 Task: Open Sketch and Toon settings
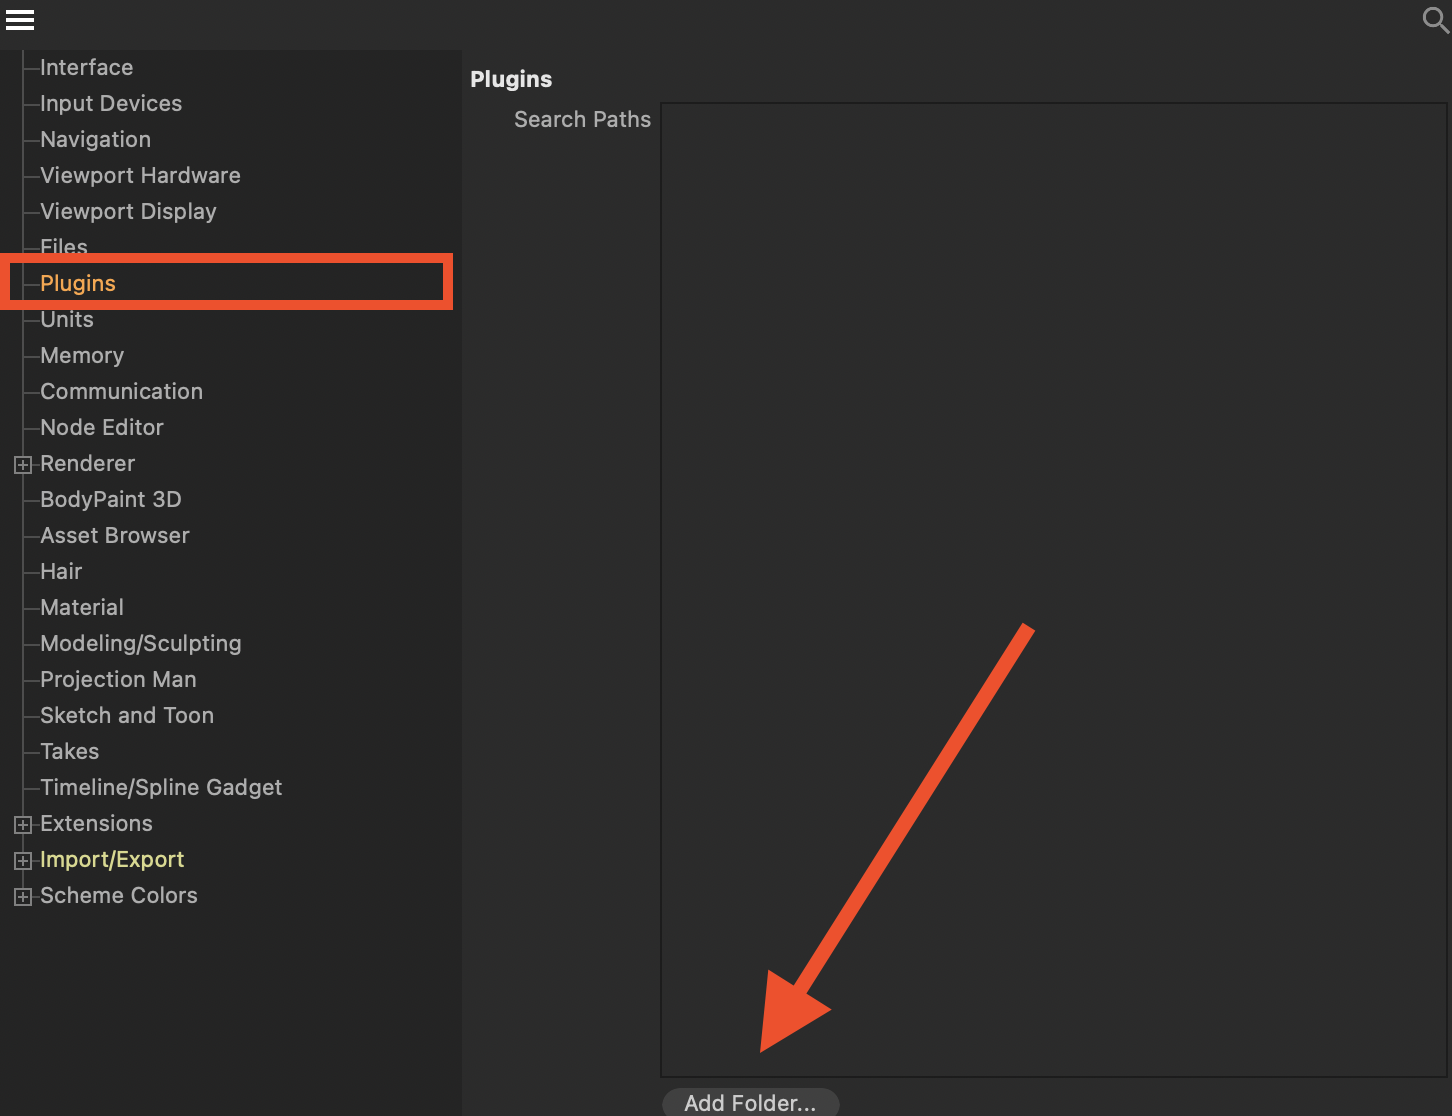127,715
